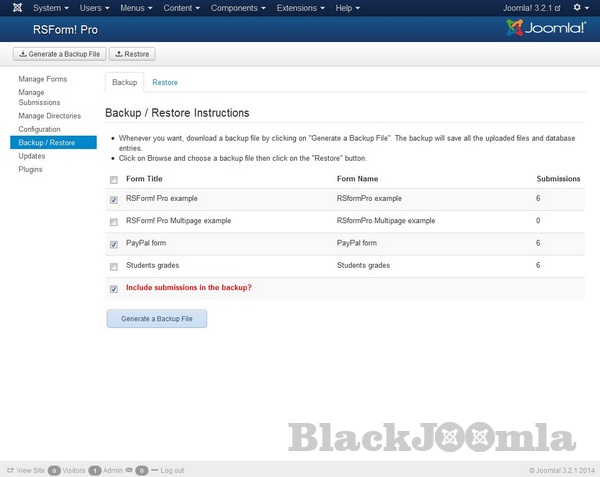This screenshot has width=600, height=477.
Task: Check the Students grades checkbox
Action: [x=114, y=266]
